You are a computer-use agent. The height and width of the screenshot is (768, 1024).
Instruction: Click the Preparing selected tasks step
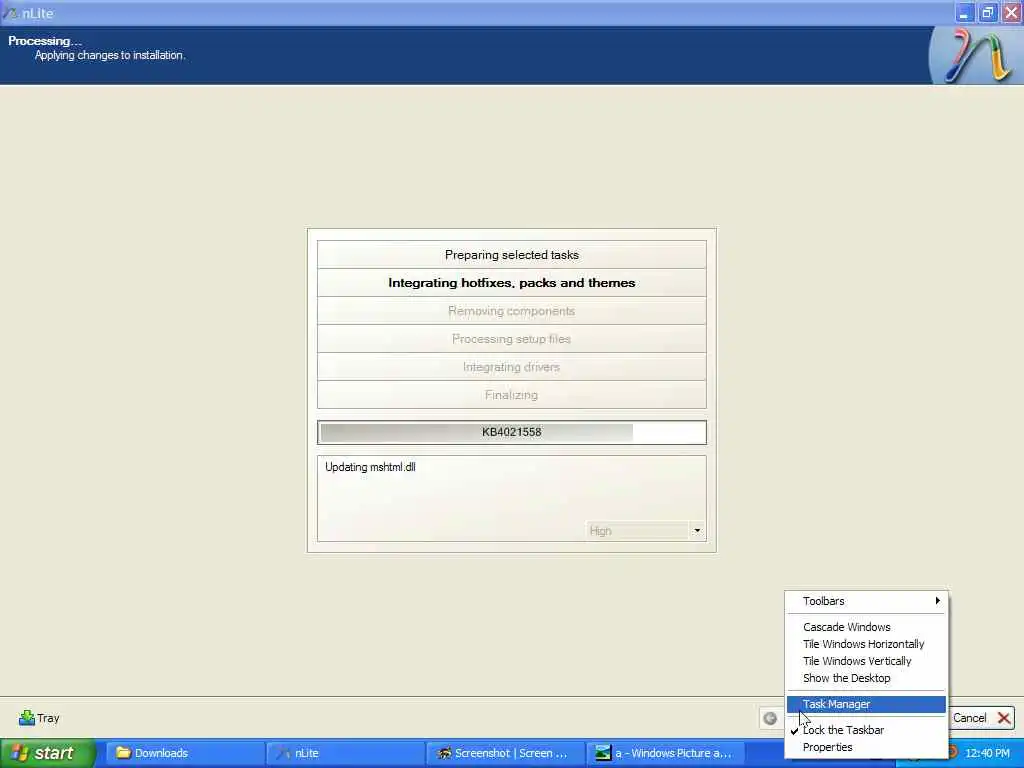pos(511,255)
